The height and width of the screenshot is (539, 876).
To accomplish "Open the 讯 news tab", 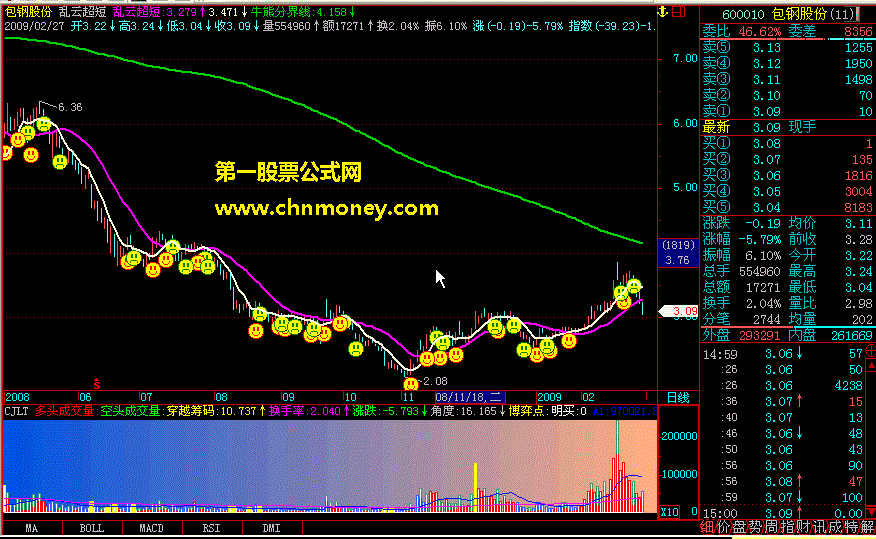I will pos(820,527).
